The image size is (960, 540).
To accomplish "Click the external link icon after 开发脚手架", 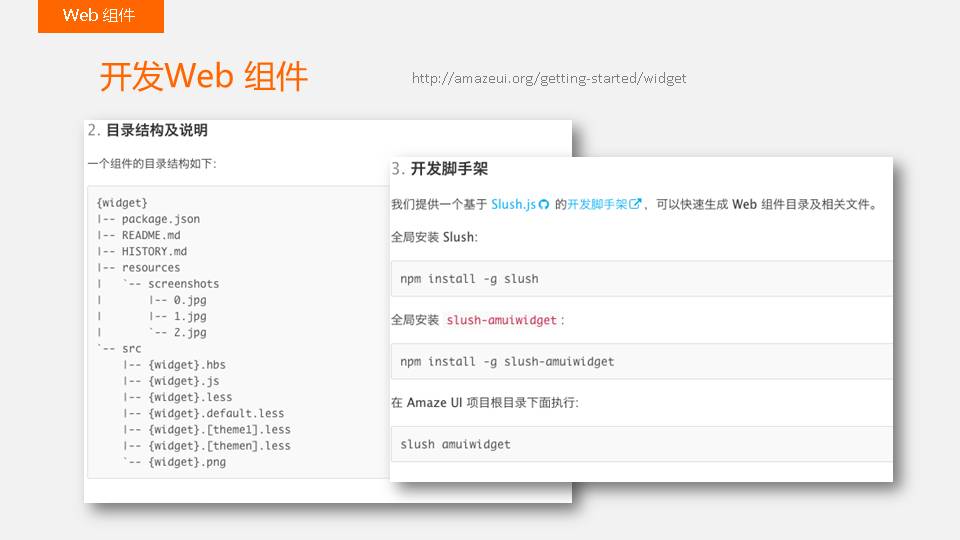I will pos(635,205).
